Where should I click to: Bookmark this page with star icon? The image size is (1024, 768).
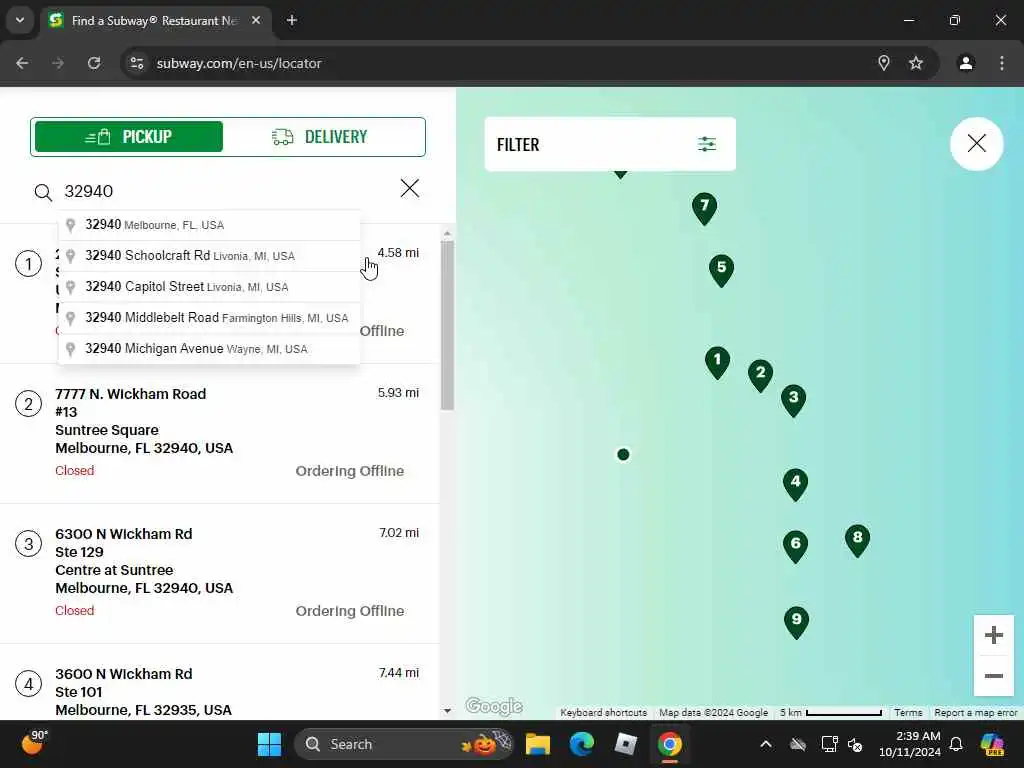pyautogui.click(x=916, y=63)
